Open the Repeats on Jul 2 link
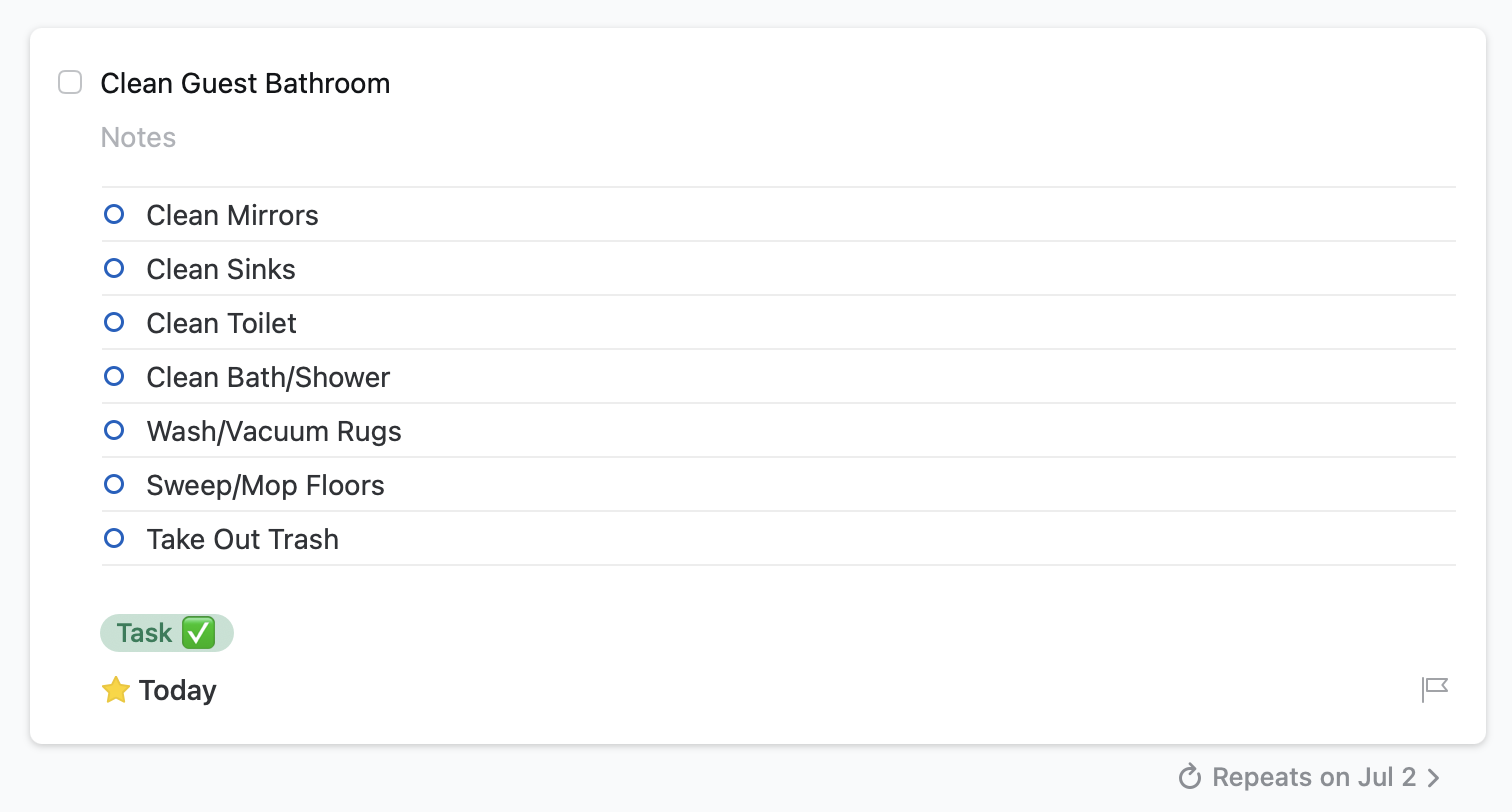Image resolution: width=1512 pixels, height=812 pixels. pos(1313,777)
